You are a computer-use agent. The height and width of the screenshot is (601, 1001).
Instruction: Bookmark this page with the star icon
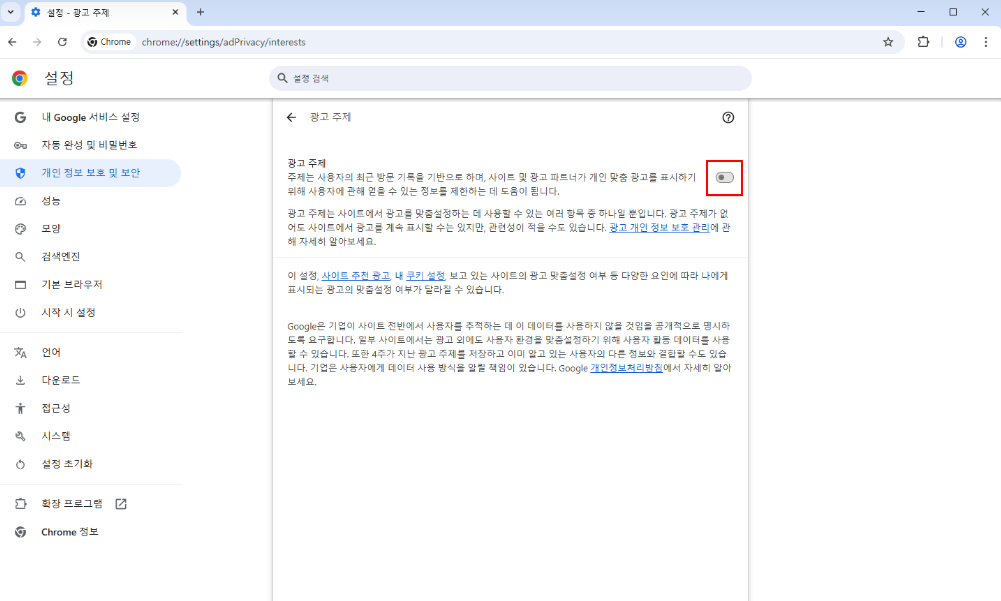(888, 42)
